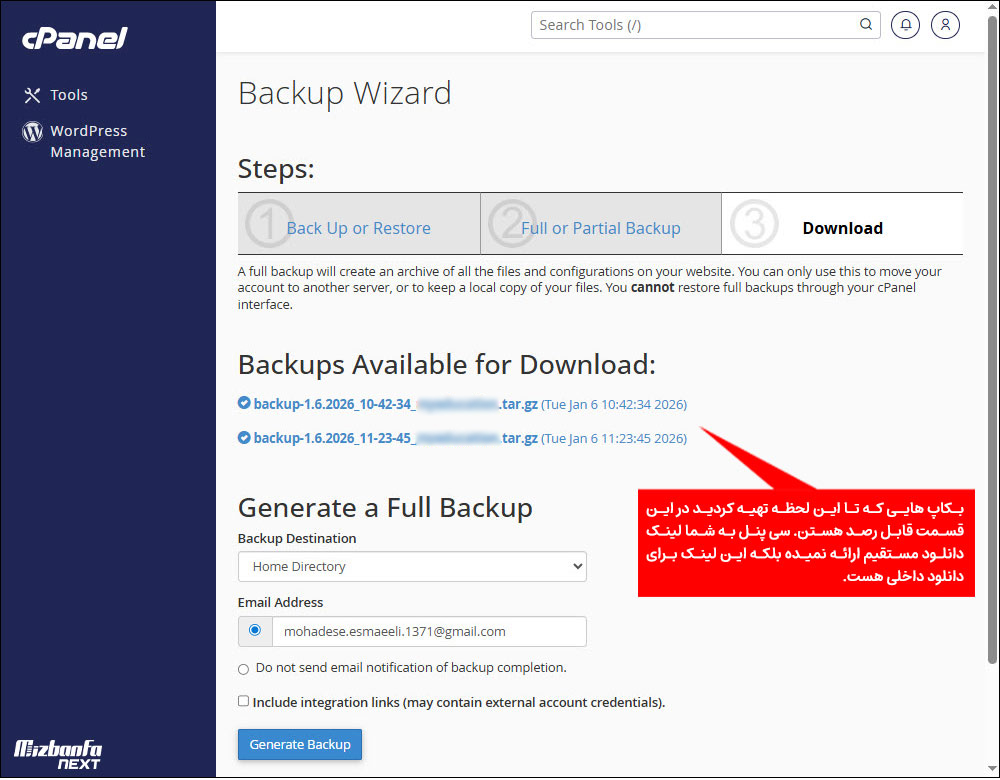
Task: Go to Full or Partial Backup step
Action: (600, 228)
